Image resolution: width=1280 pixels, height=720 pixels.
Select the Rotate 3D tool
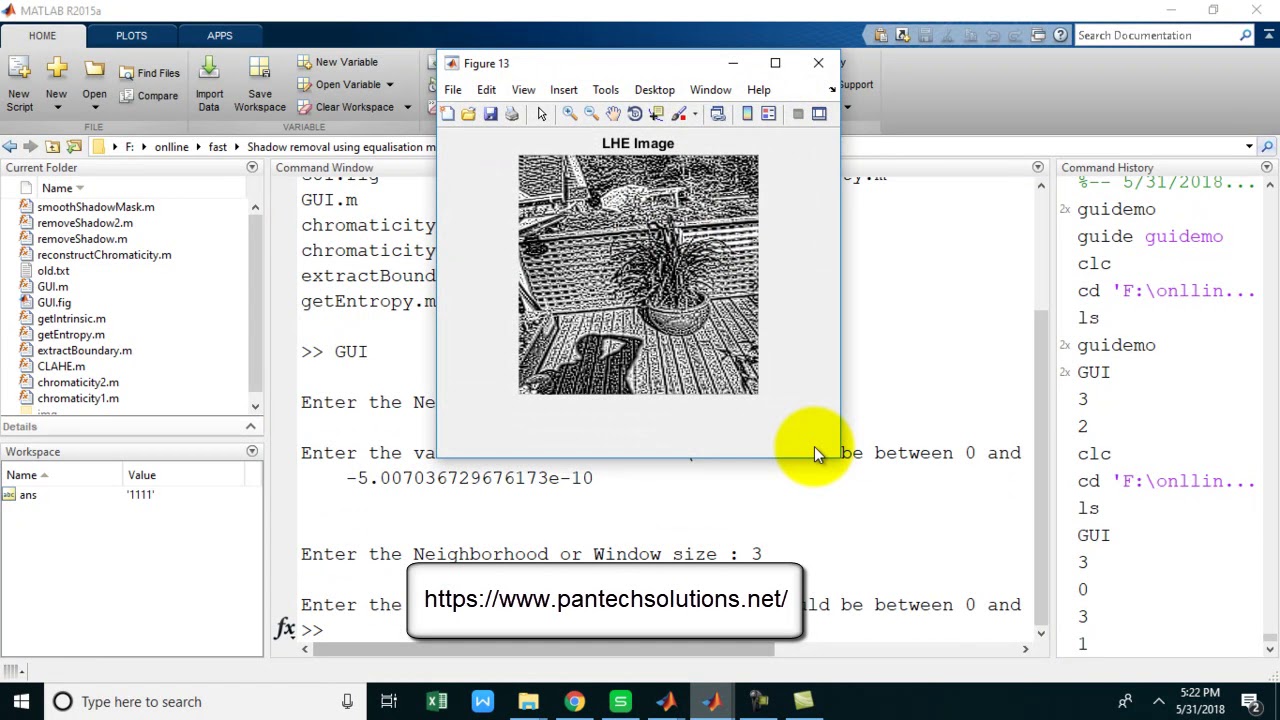point(635,114)
